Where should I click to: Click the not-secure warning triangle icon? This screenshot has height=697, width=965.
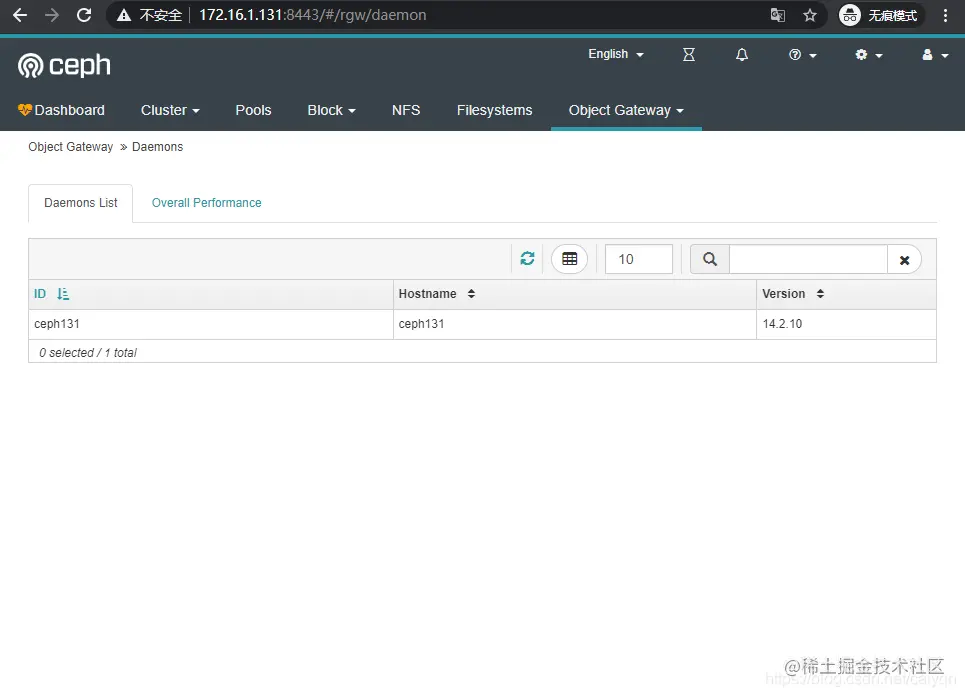point(124,15)
